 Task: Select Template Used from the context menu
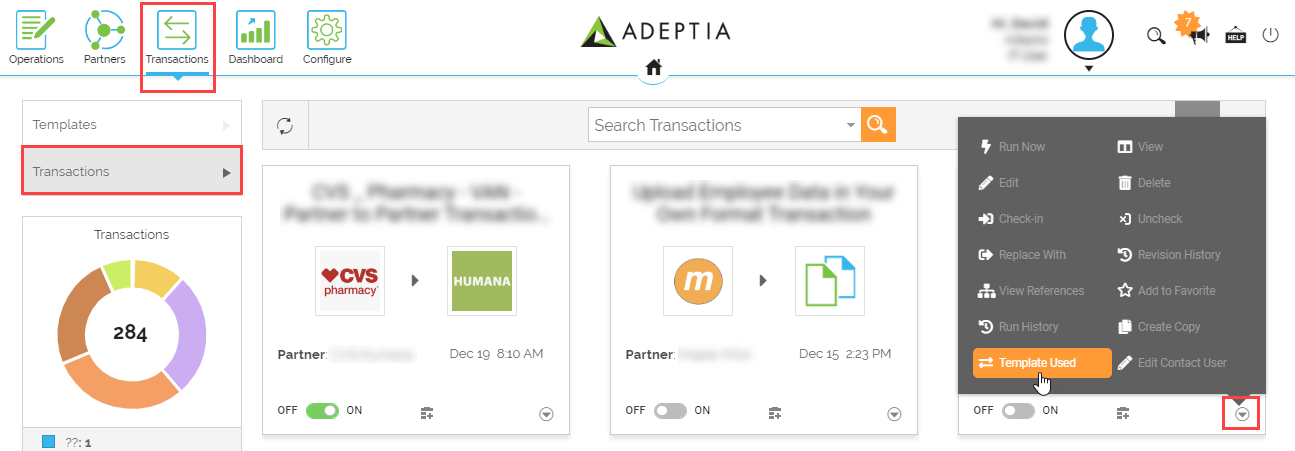point(1041,363)
